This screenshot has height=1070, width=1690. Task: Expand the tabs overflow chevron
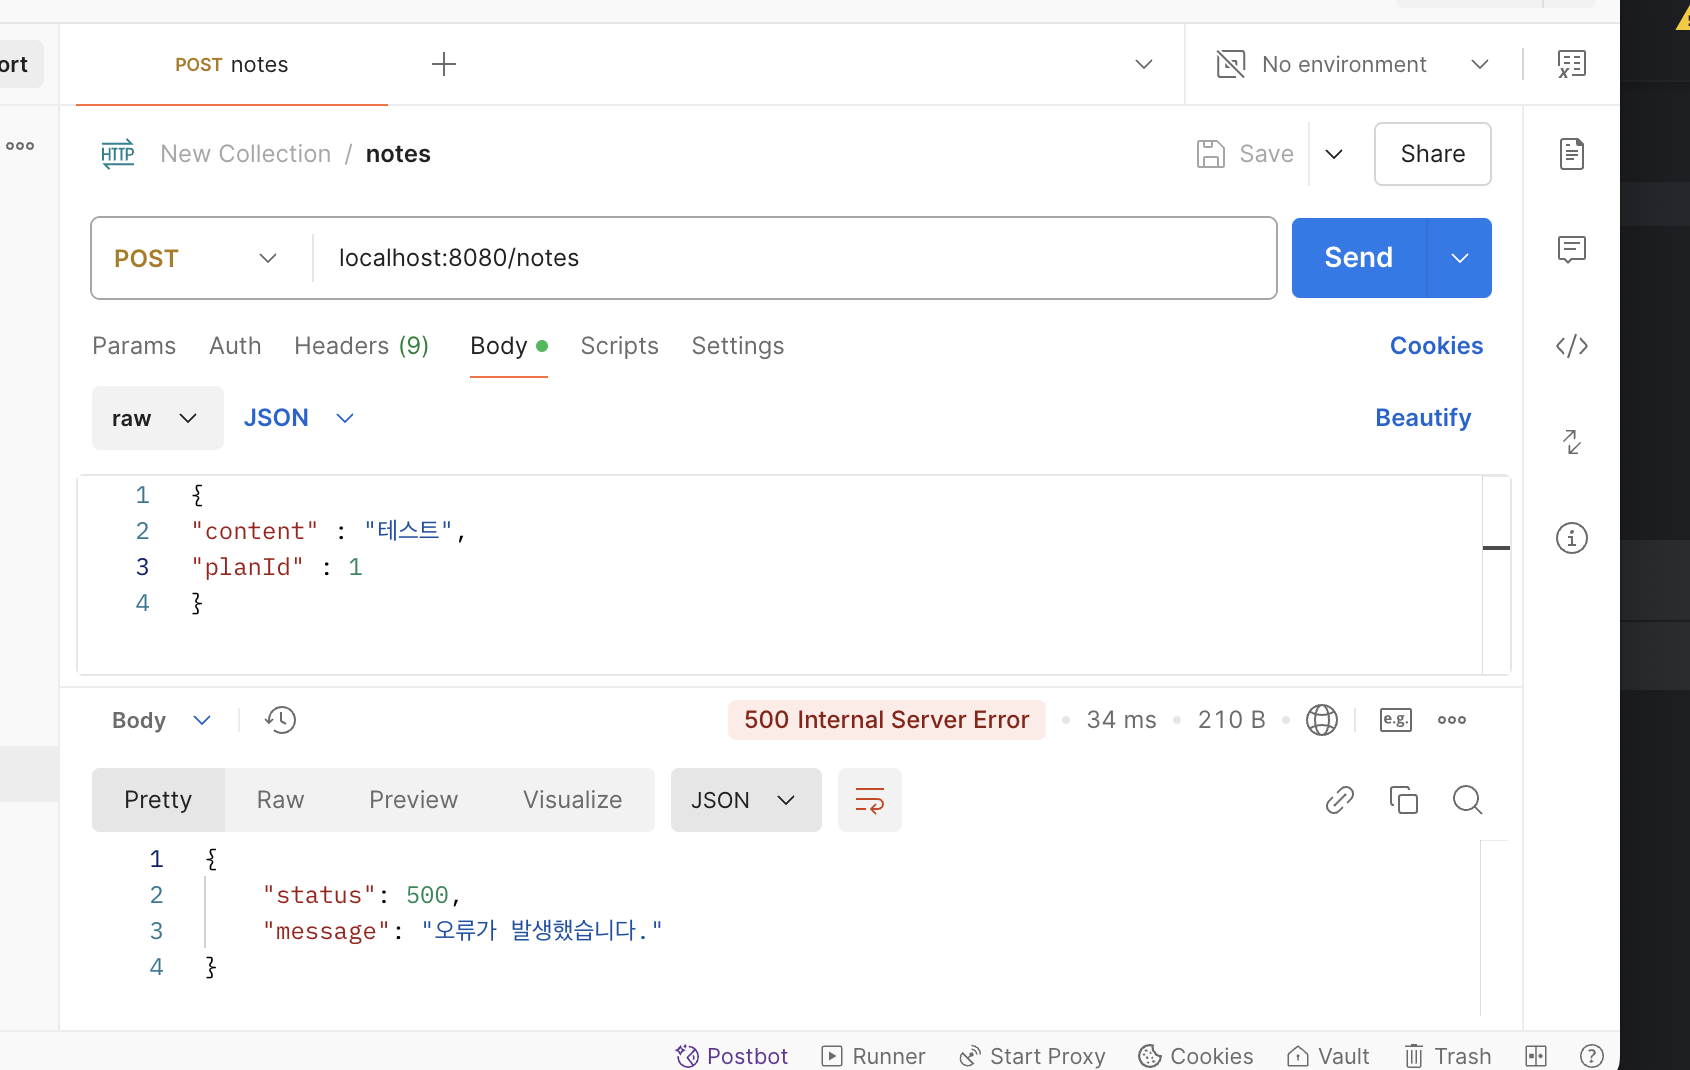click(1144, 64)
